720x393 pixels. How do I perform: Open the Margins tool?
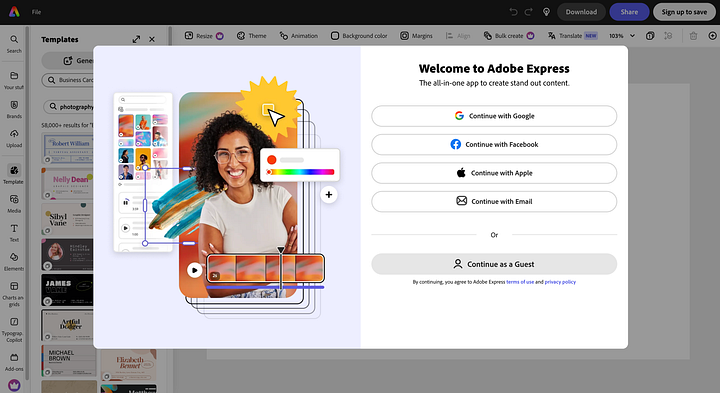pos(416,36)
